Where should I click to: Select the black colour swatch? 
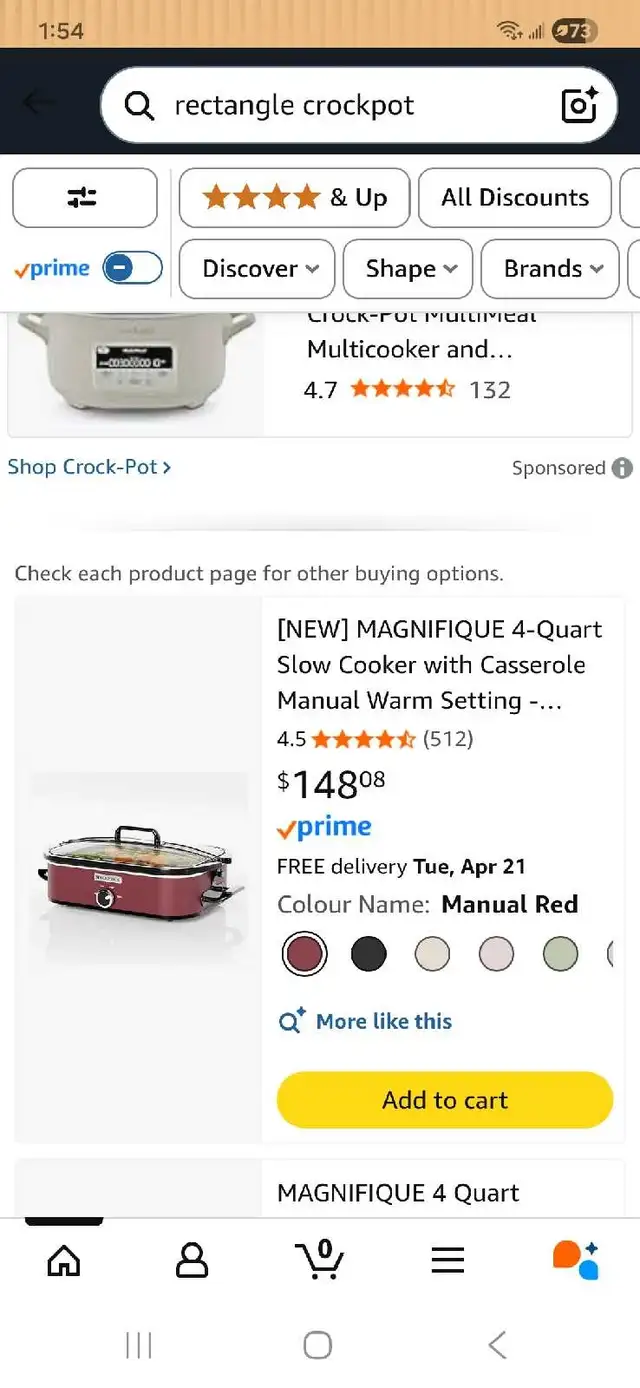point(368,954)
